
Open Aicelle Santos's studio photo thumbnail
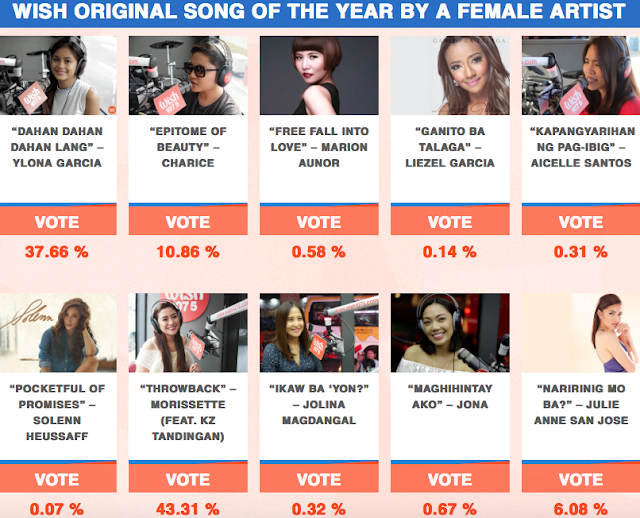click(x=581, y=76)
